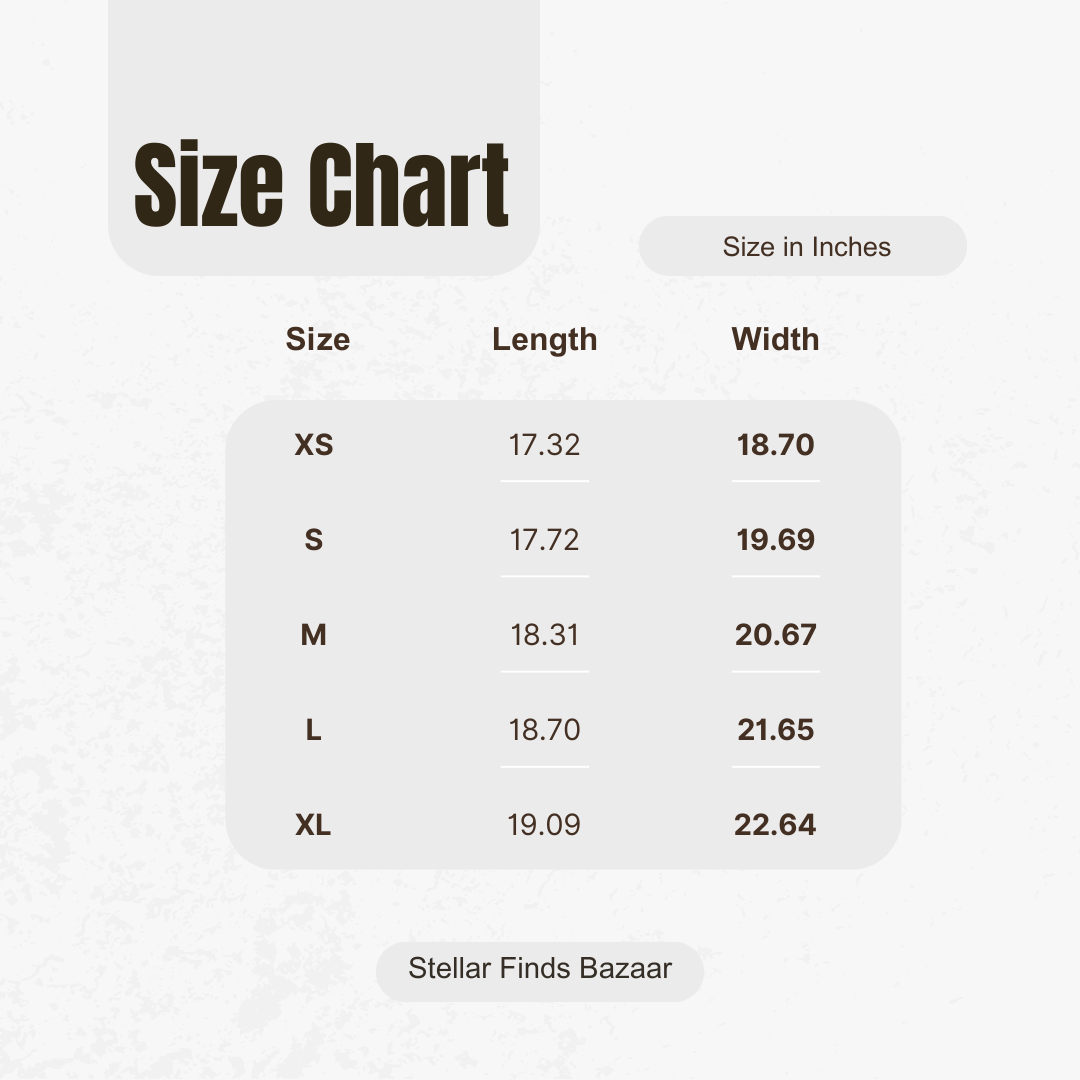This screenshot has height=1080, width=1080.
Task: Select the M length value 18.31
Action: pyautogui.click(x=544, y=635)
